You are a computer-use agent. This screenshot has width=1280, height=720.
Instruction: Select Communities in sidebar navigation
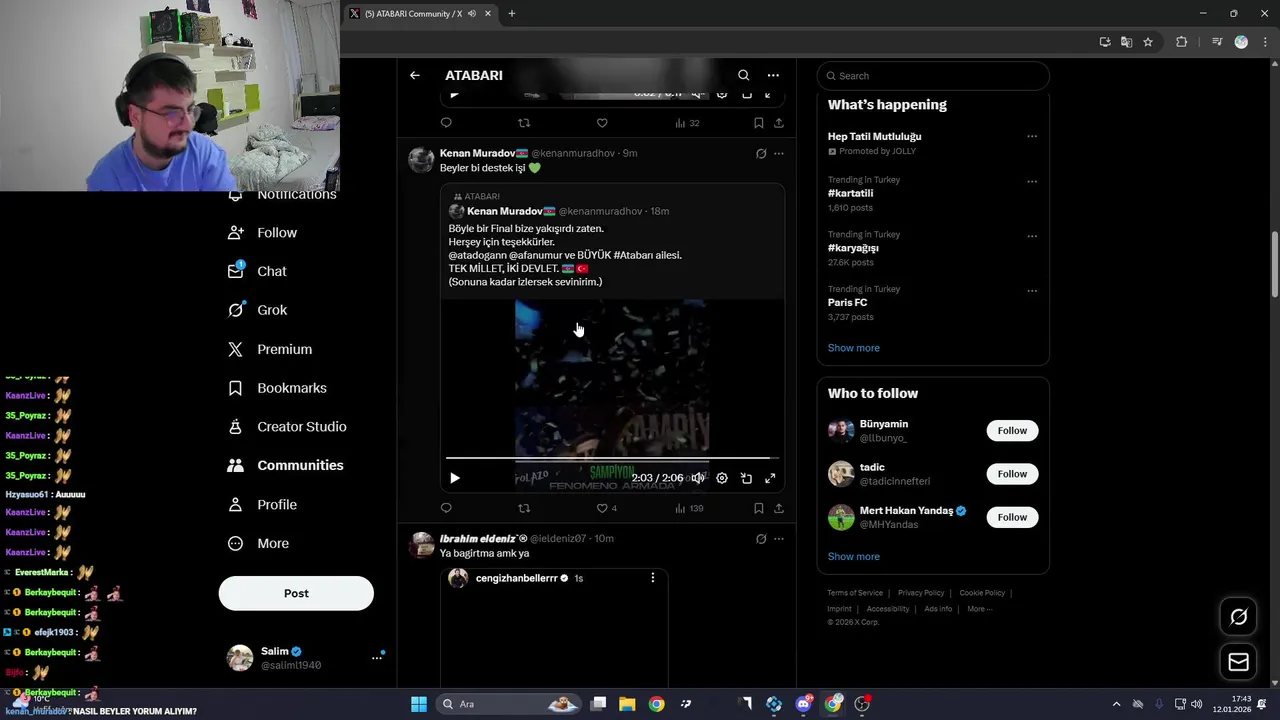coord(285,465)
